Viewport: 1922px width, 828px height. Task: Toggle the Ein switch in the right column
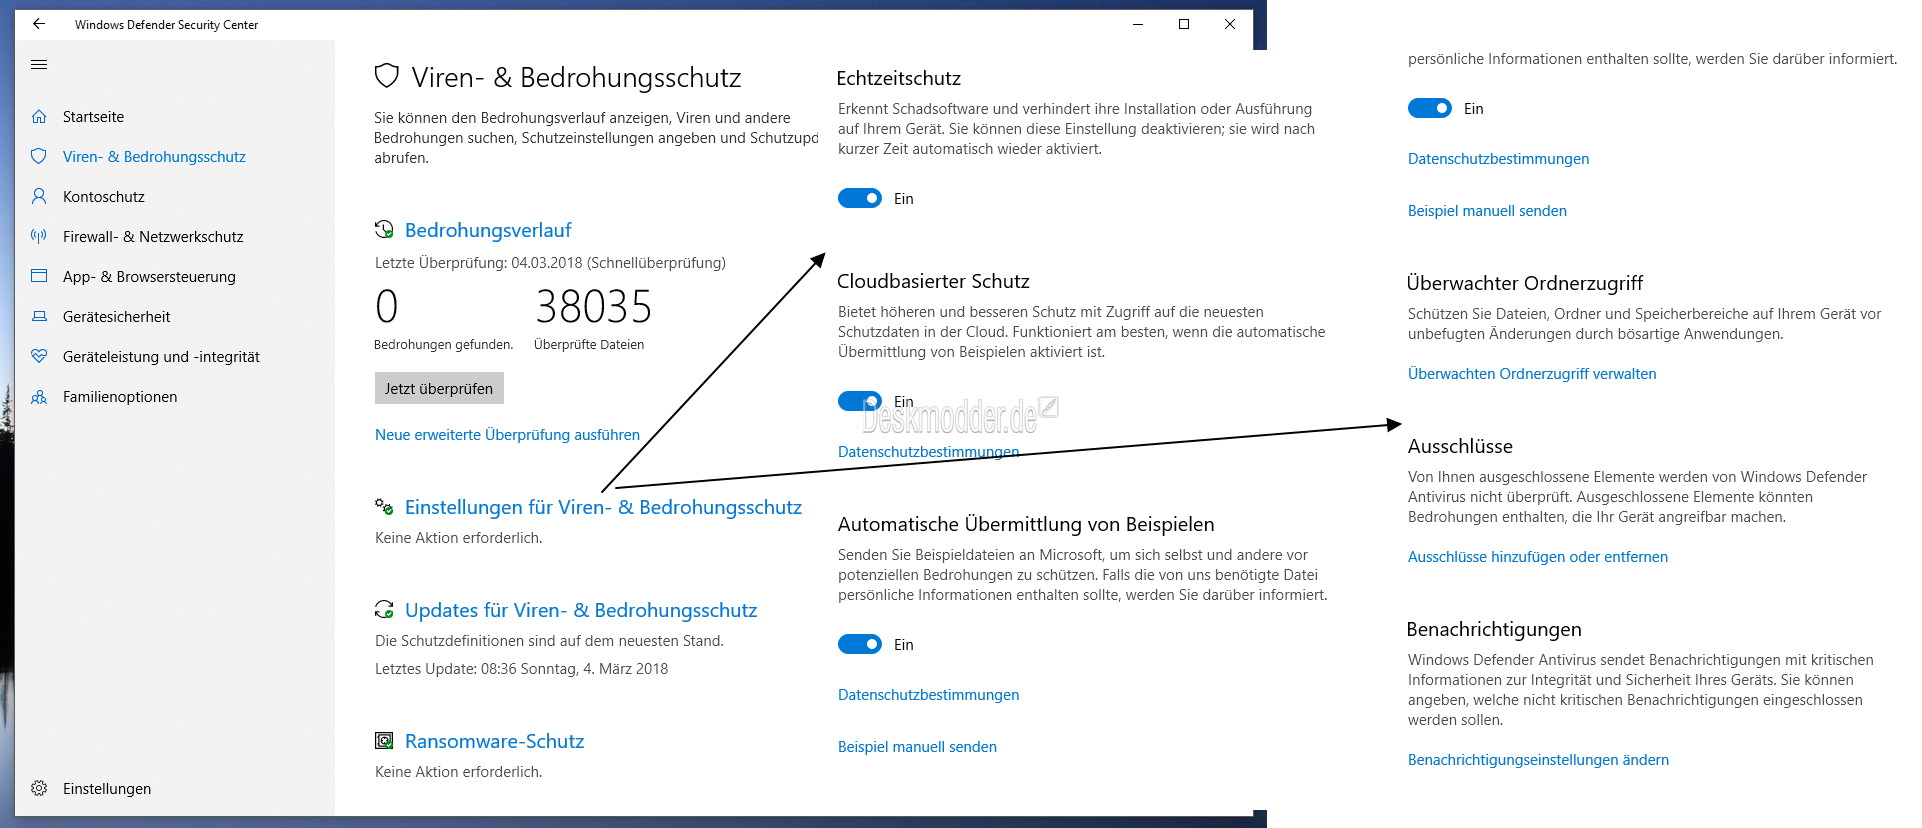tap(1430, 108)
